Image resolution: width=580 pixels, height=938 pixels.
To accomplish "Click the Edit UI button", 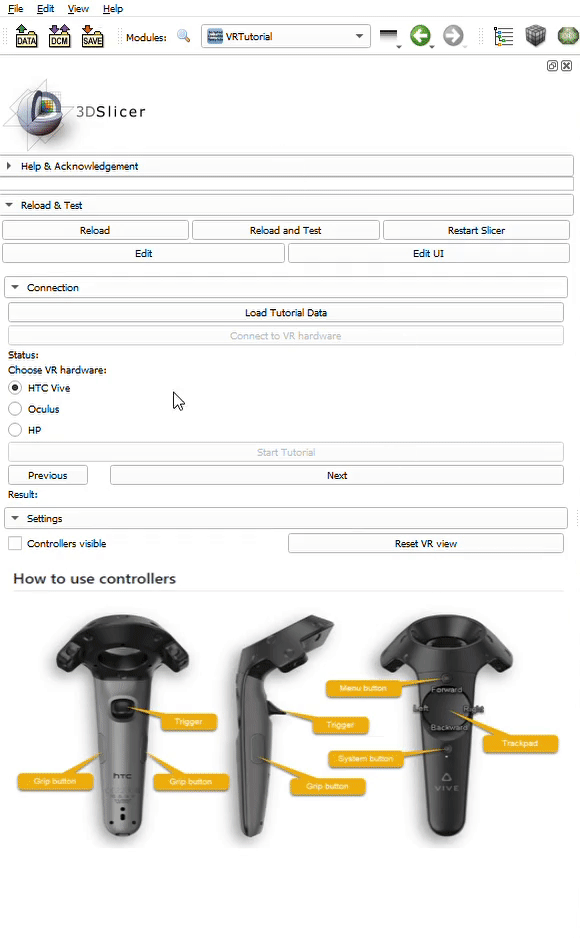I will [429, 253].
